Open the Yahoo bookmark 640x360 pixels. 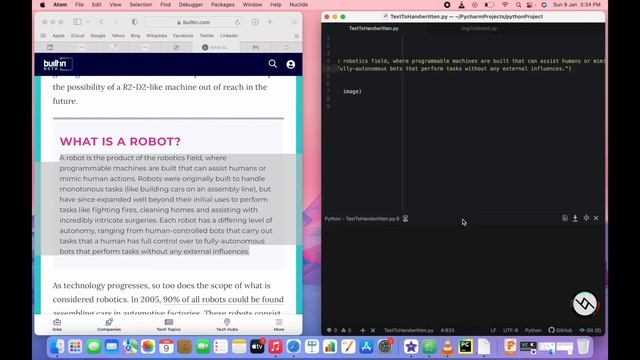click(118, 36)
